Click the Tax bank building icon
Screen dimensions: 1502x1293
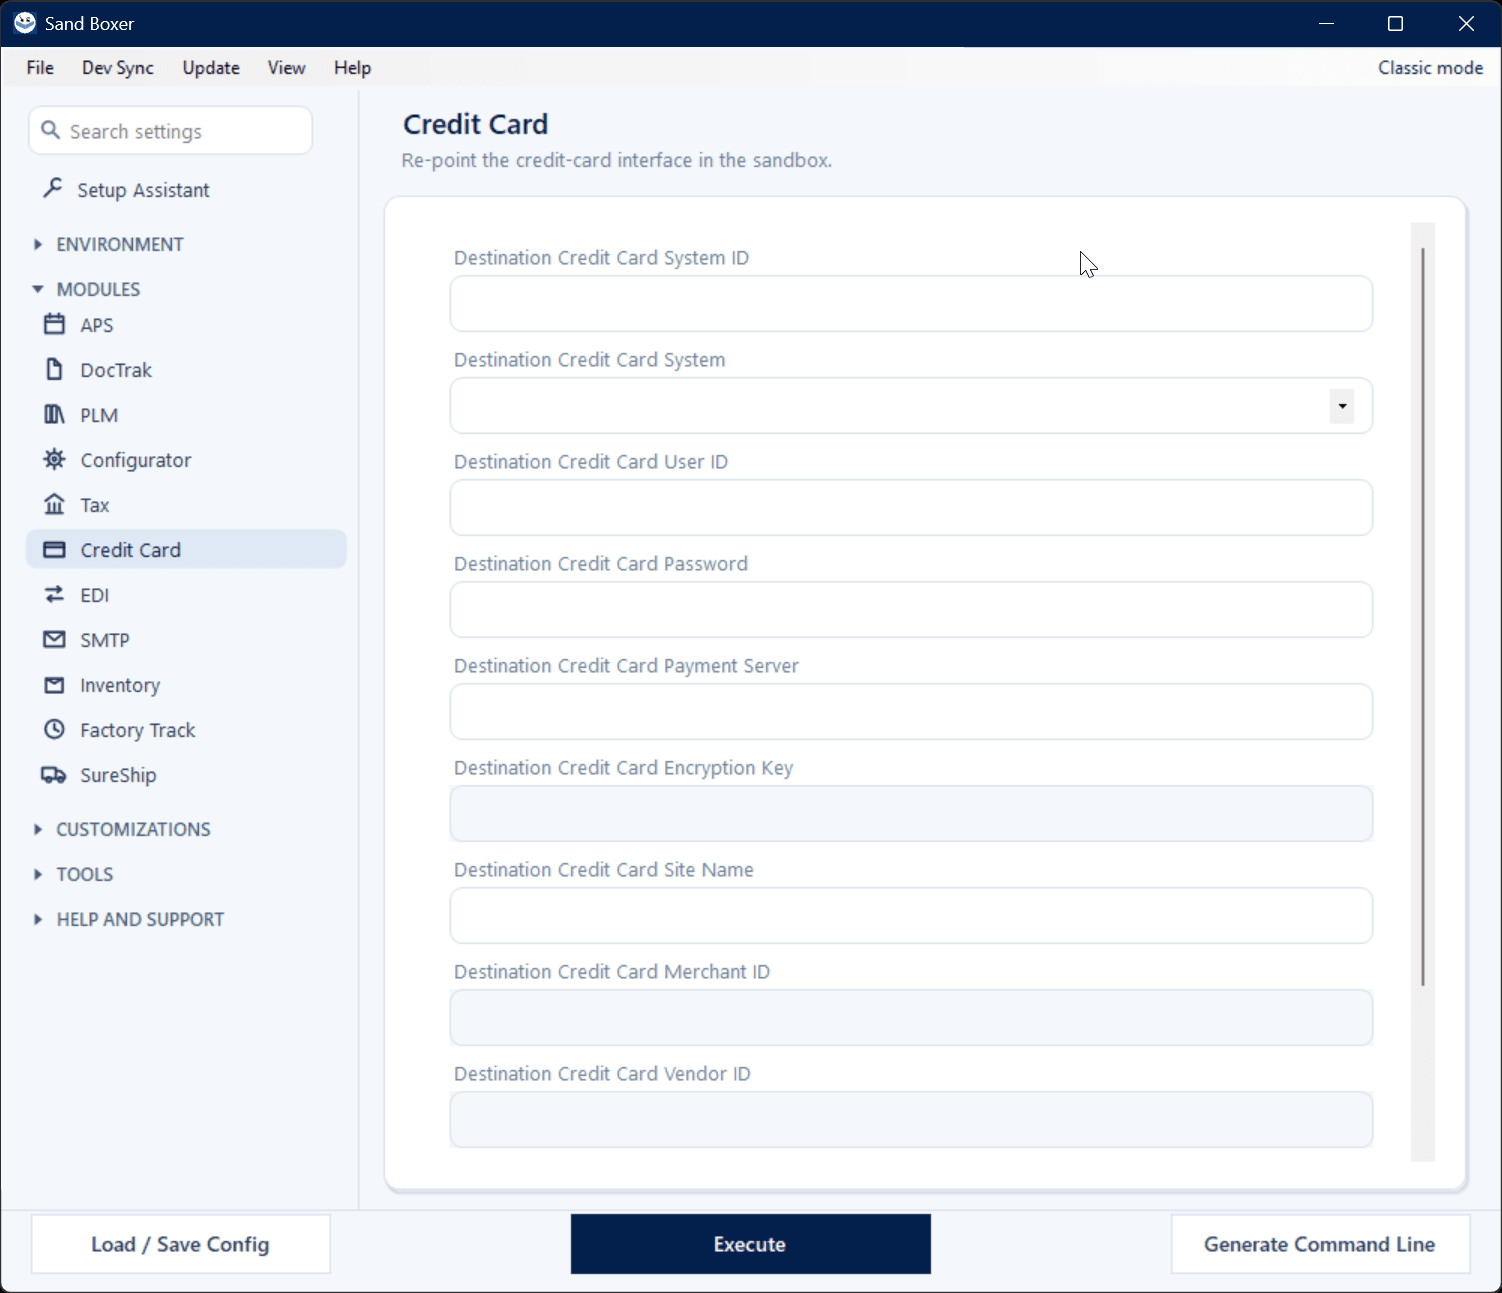54,505
